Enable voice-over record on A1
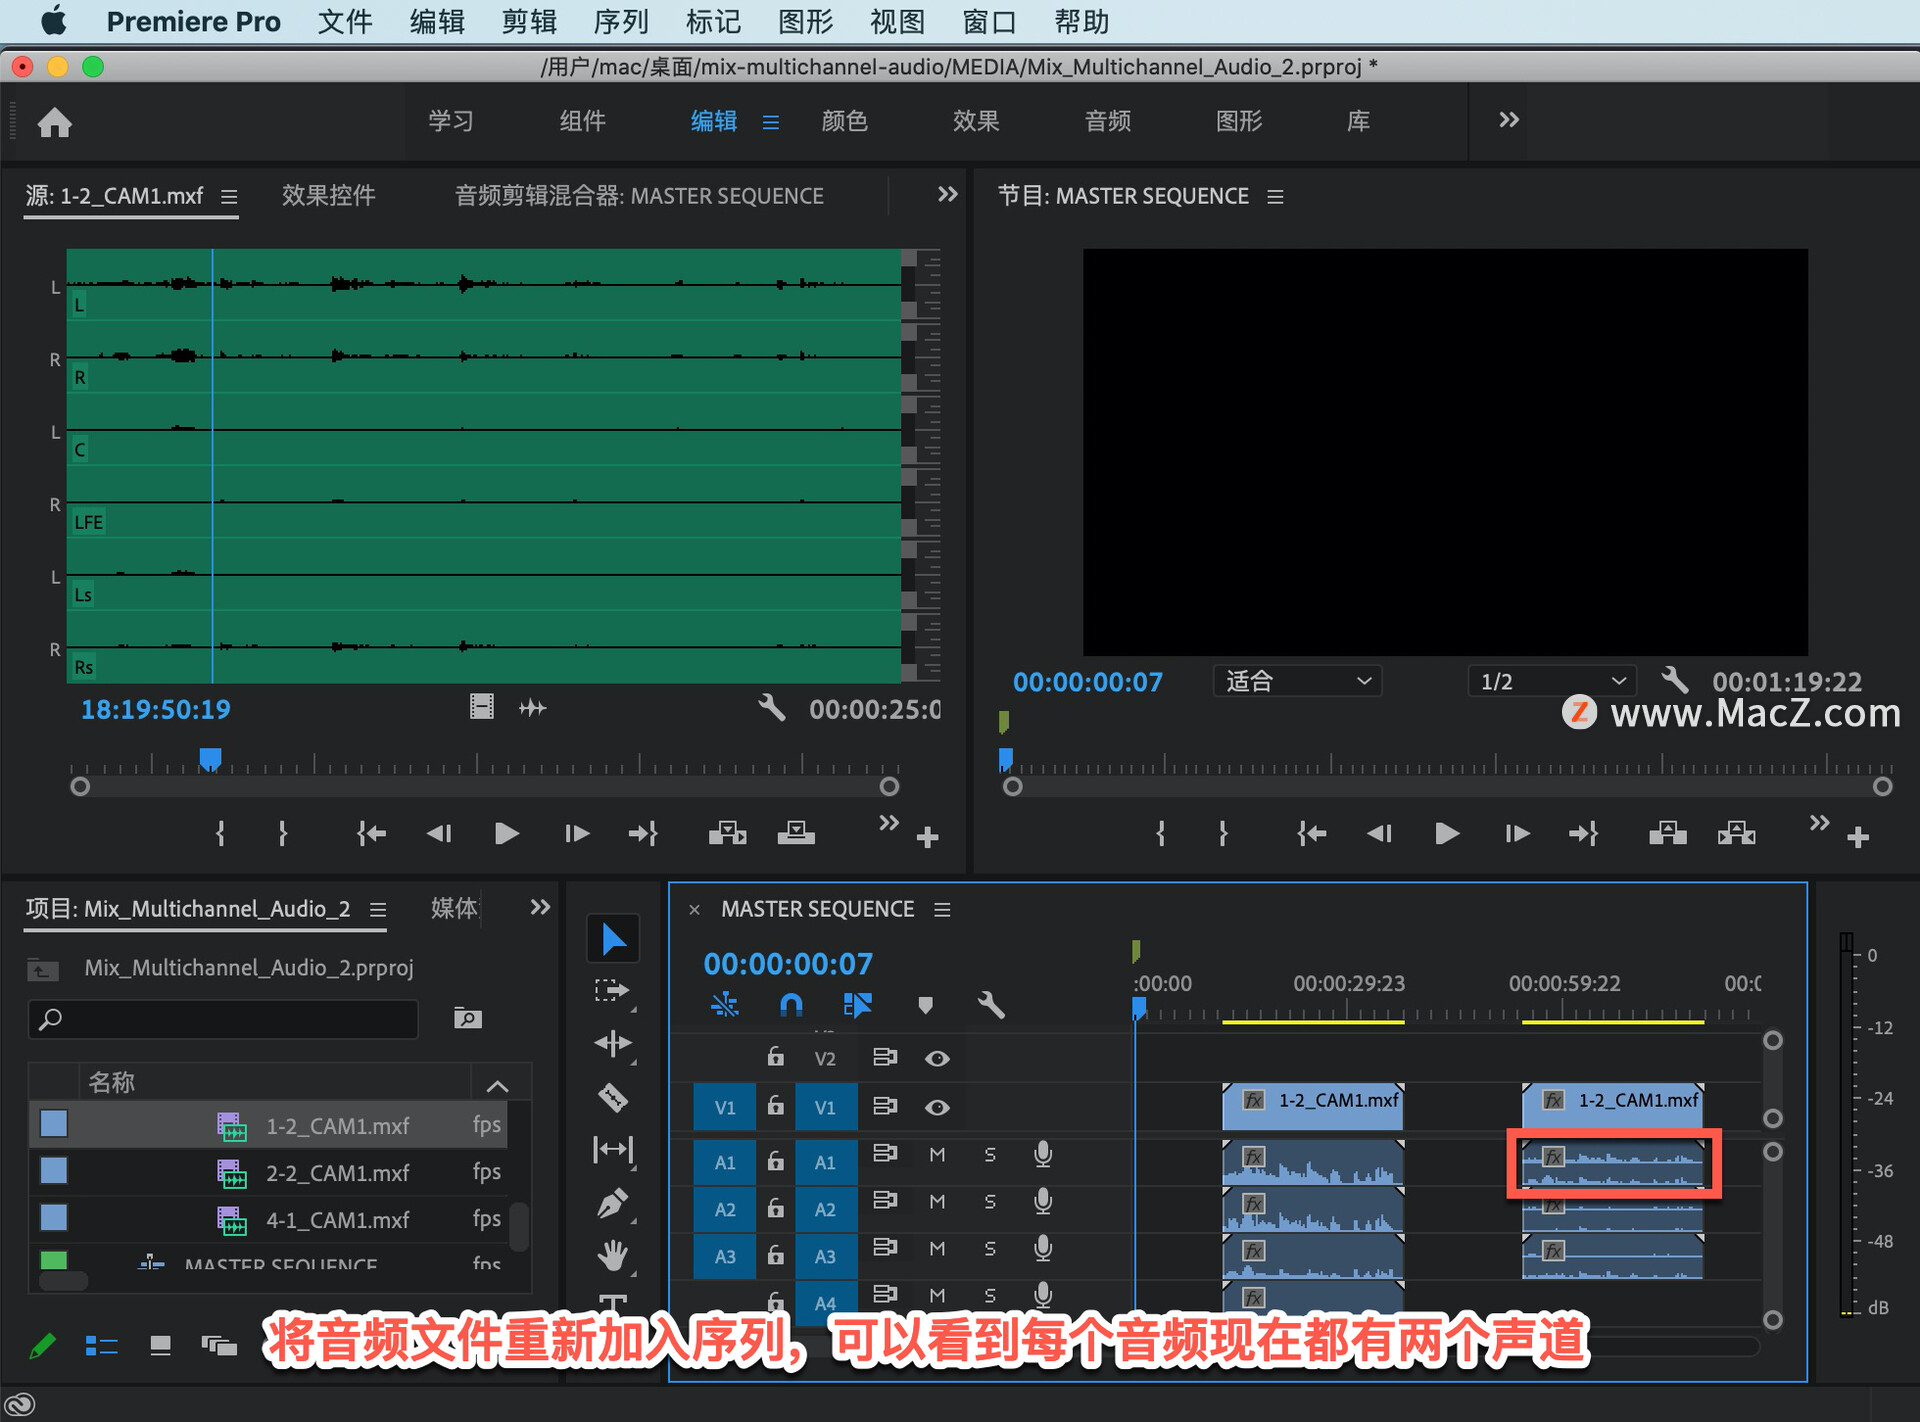This screenshot has height=1422, width=1920. (x=1043, y=1155)
